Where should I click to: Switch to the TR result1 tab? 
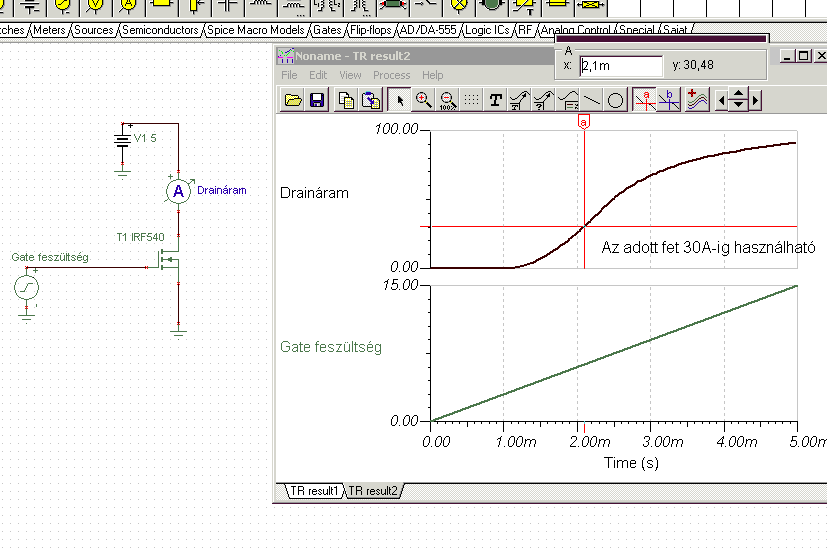coord(314,491)
